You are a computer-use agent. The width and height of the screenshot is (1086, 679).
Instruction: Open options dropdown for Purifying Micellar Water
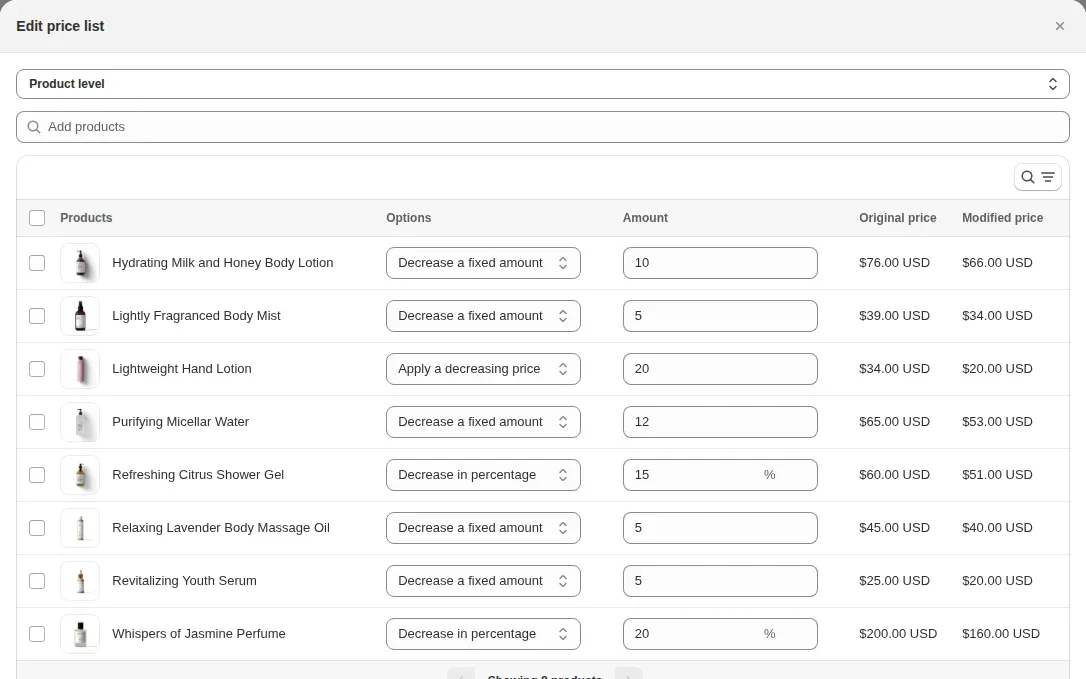[483, 422]
